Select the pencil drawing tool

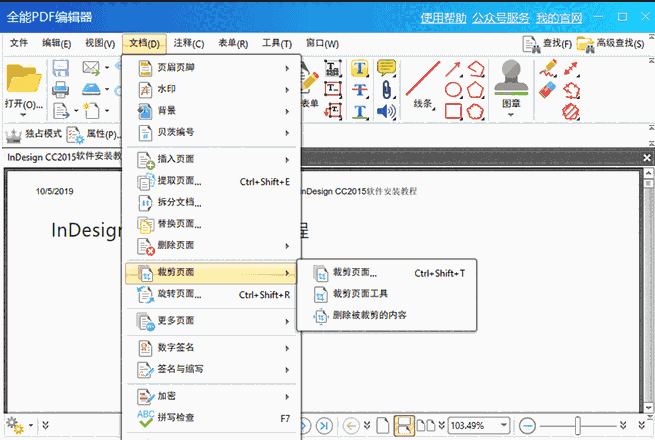548,69
